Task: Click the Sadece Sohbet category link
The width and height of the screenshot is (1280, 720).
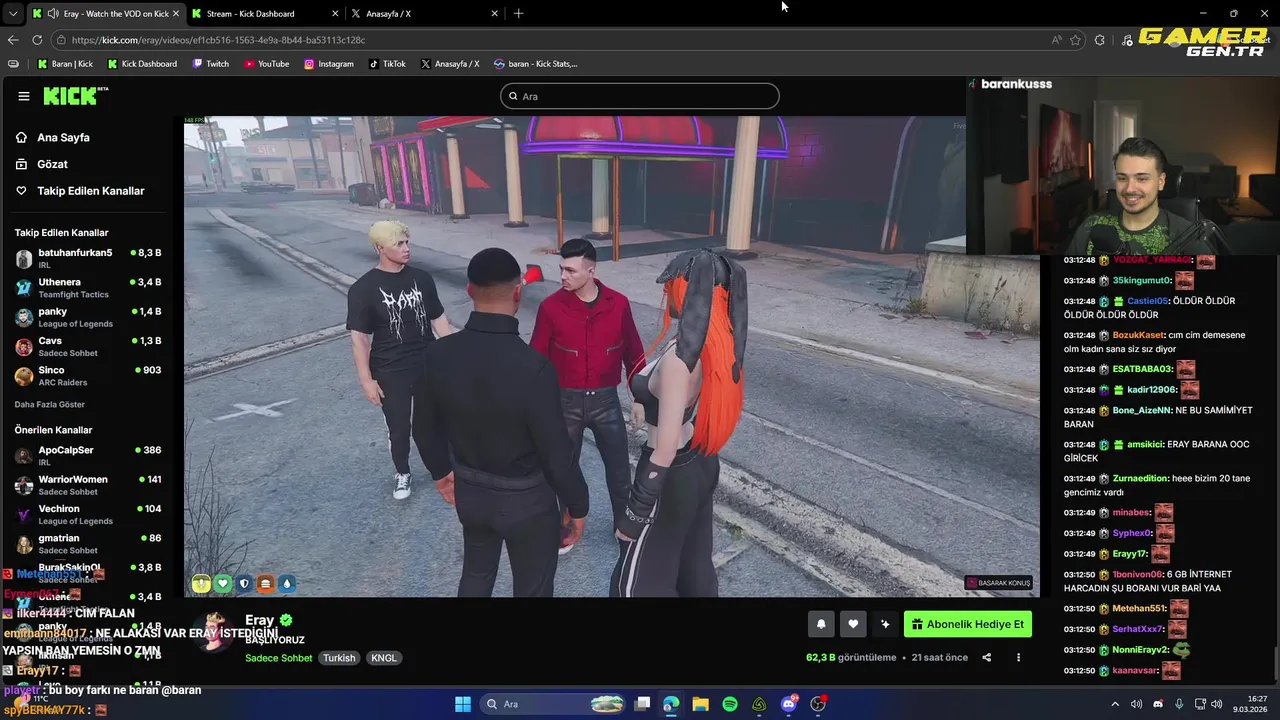Action: pos(278,658)
